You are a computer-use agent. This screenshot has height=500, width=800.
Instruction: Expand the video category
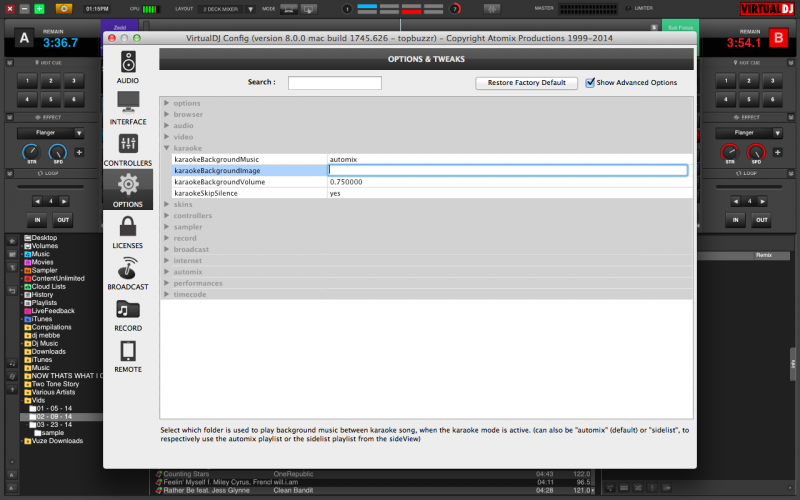166,137
